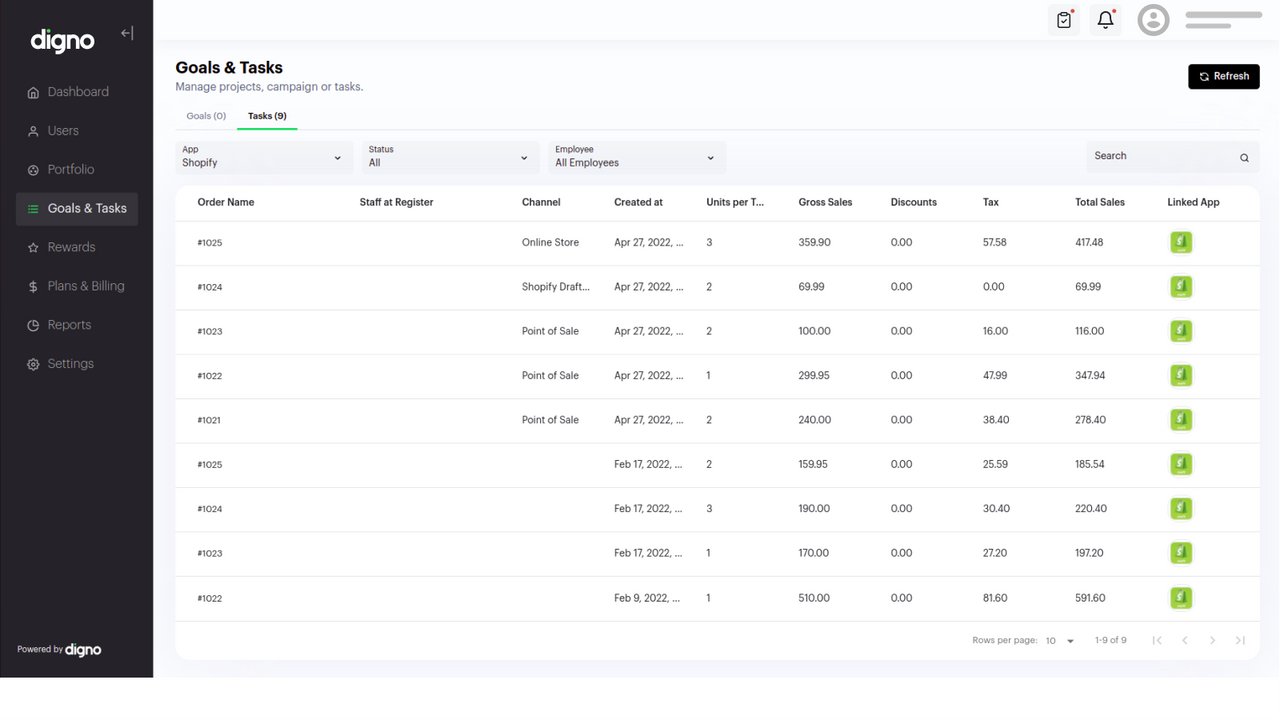Click the Powered by digno footer link

coord(59,650)
